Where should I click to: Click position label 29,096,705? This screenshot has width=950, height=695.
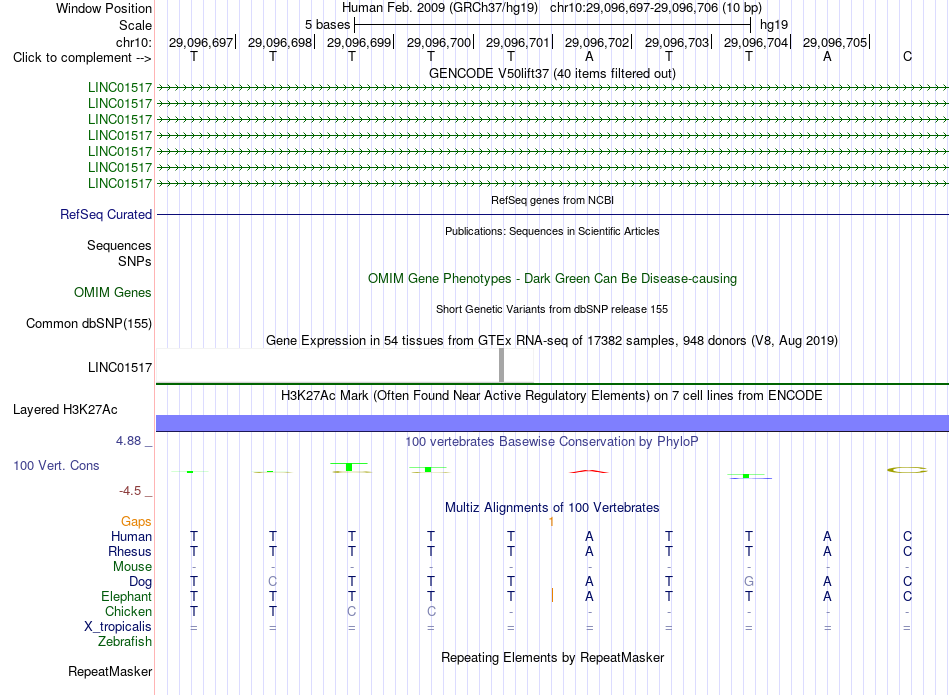pyautogui.click(x=835, y=42)
